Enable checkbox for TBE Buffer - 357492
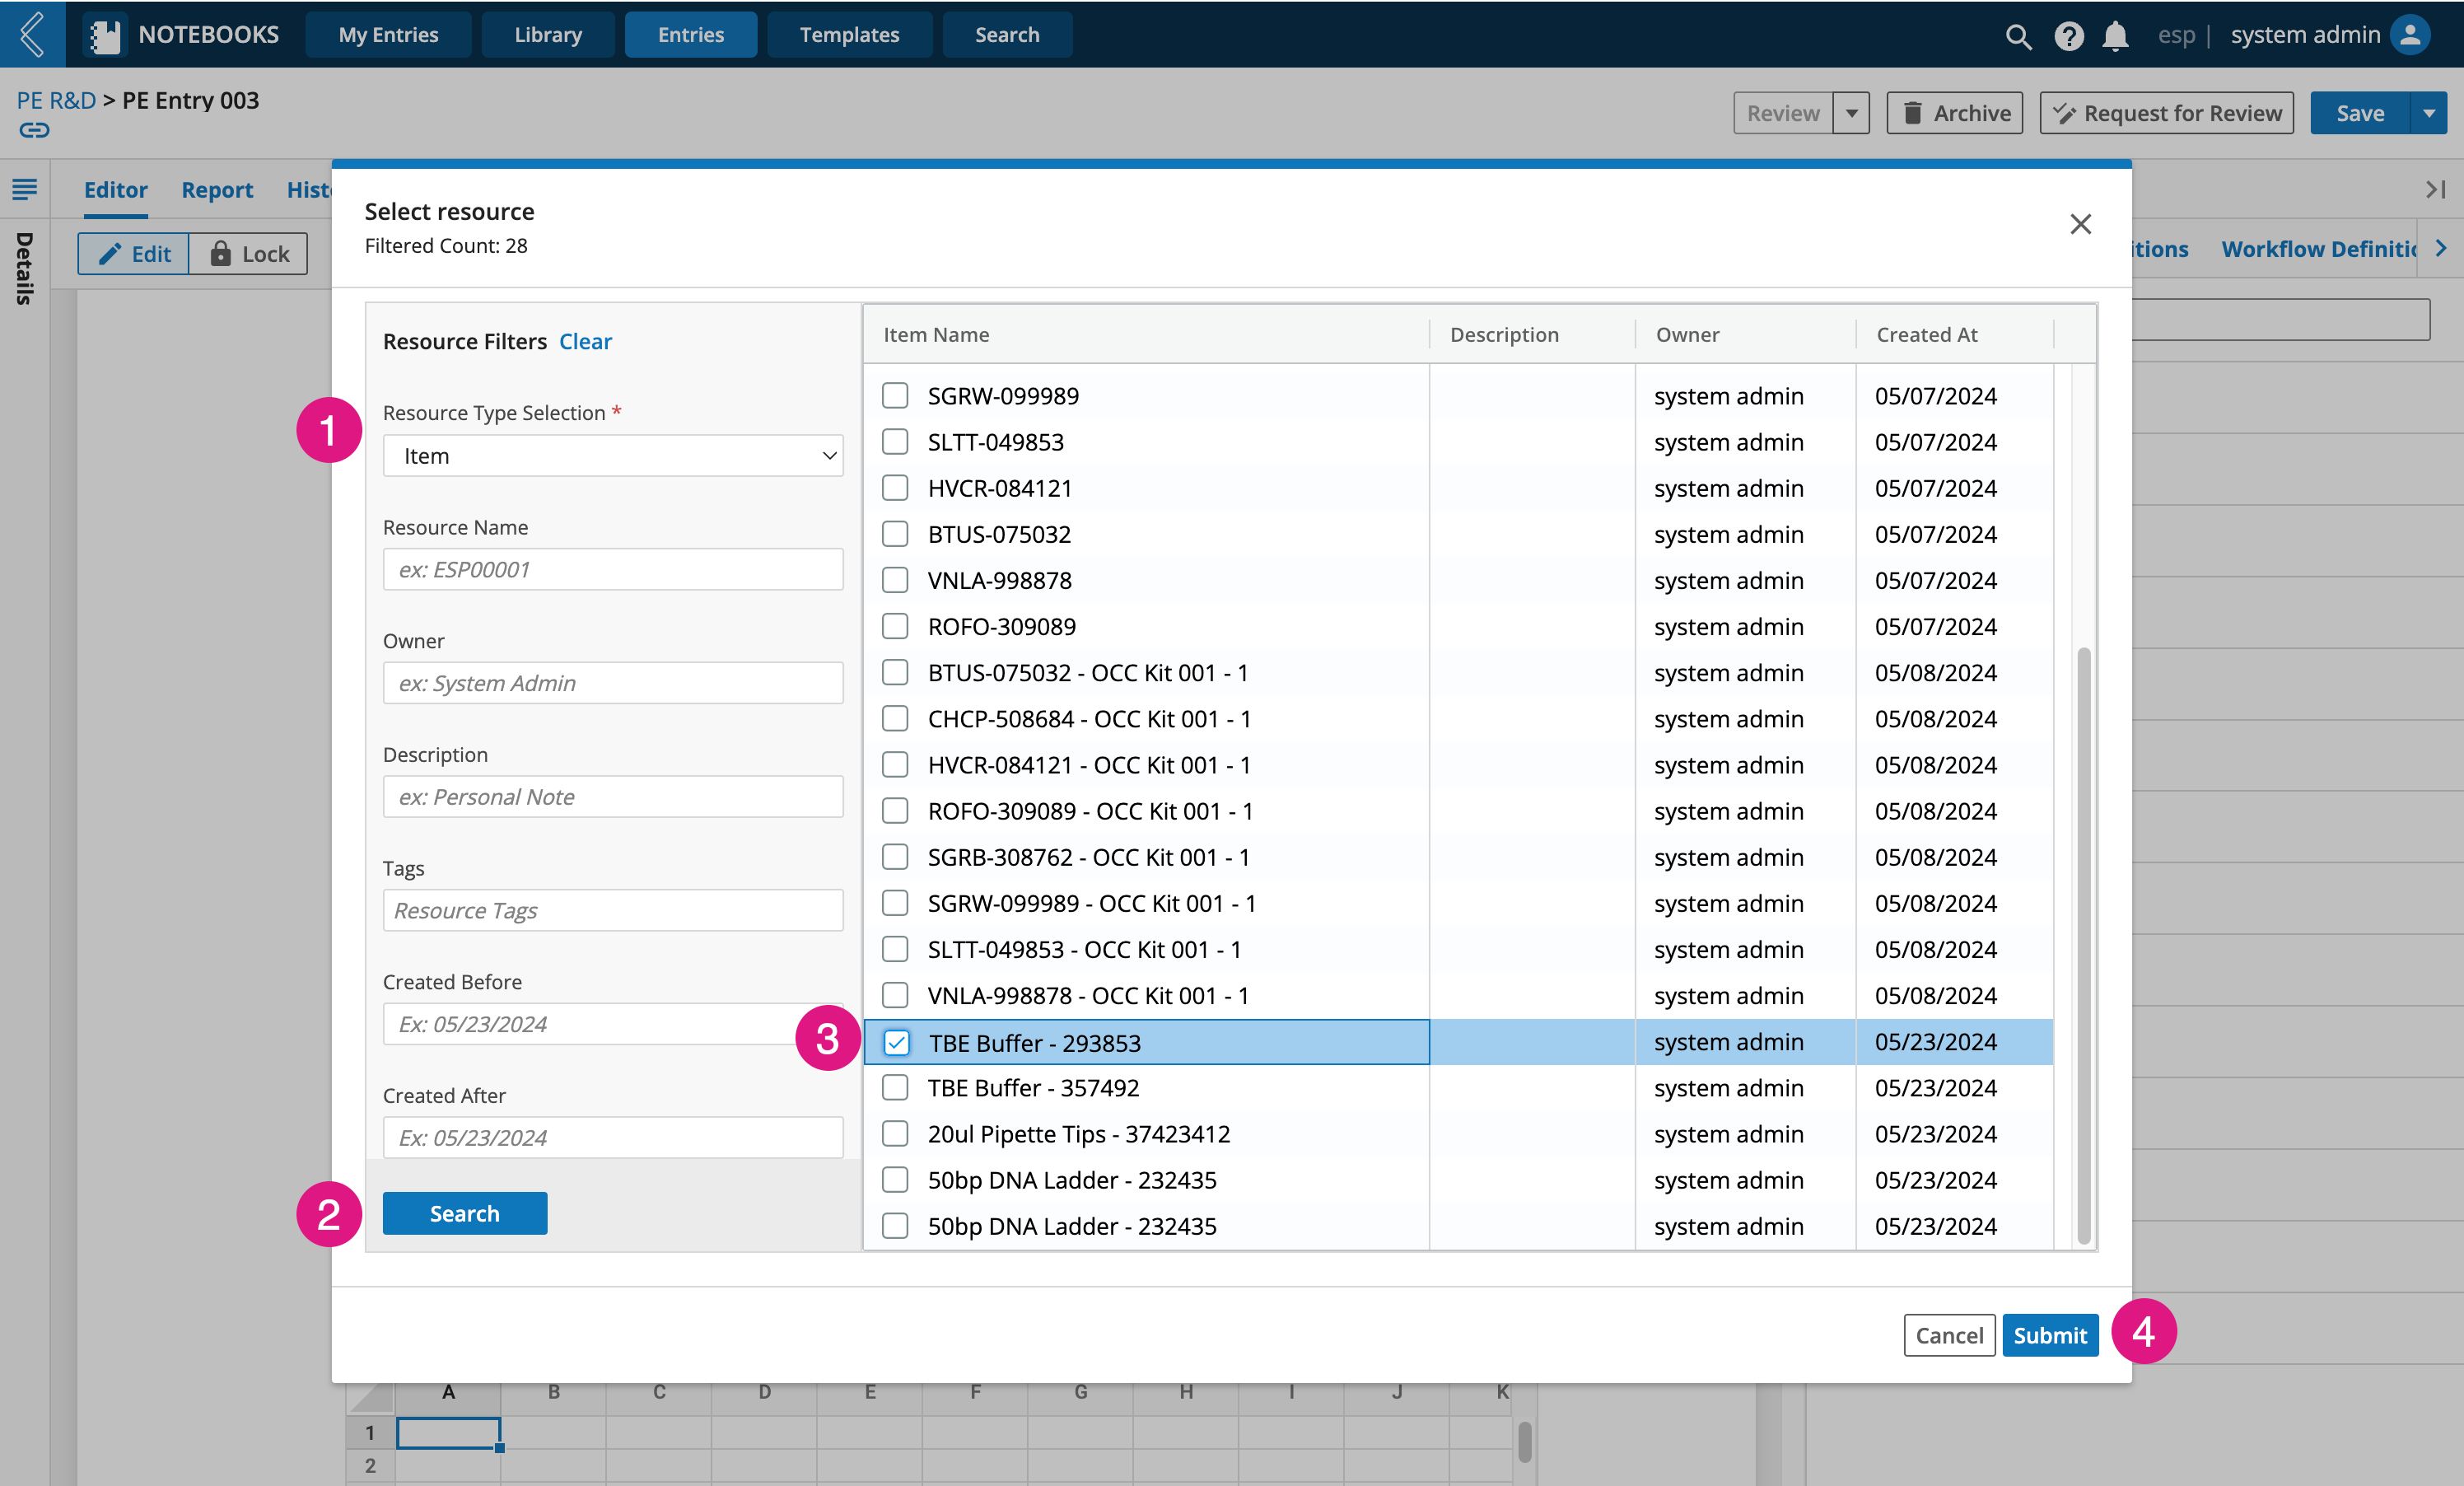 coord(894,1088)
